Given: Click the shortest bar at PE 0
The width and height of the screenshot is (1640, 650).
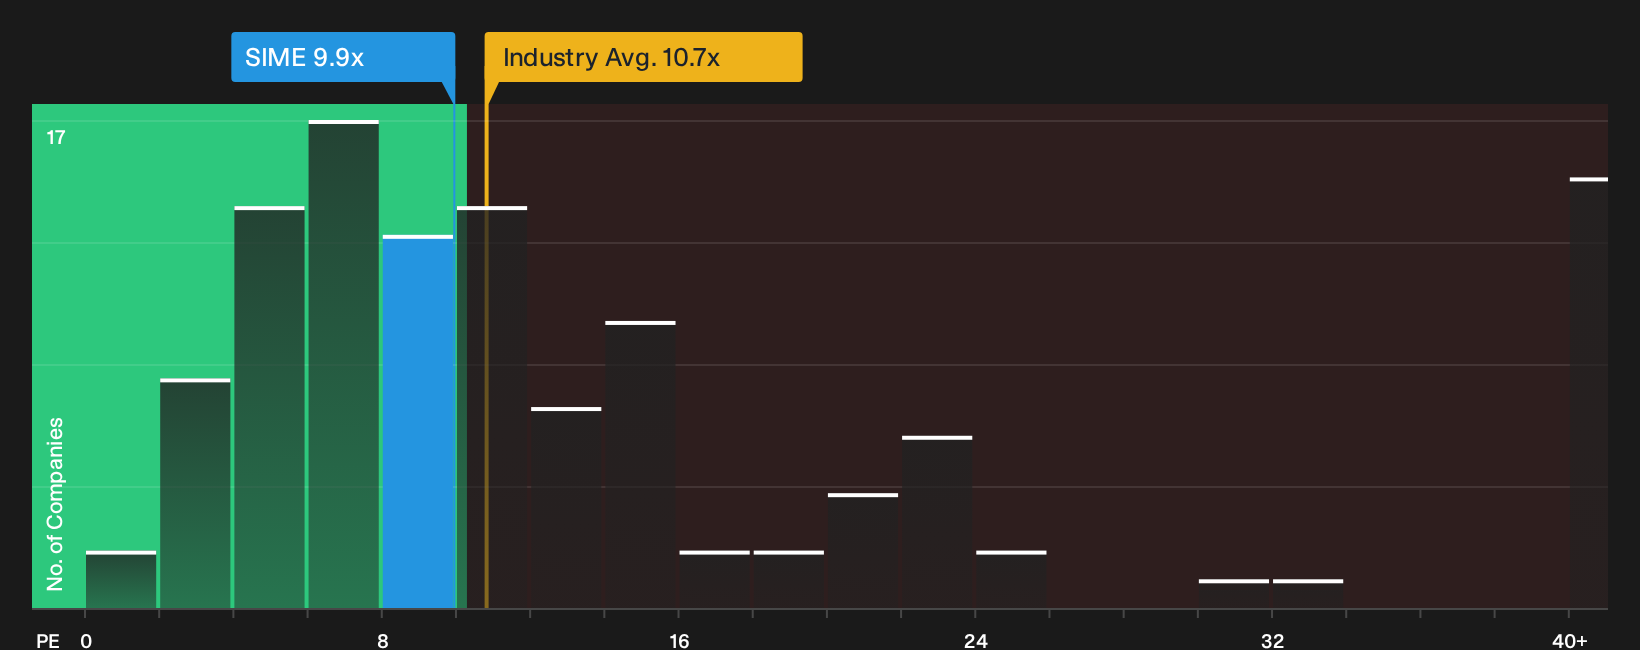Looking at the screenshot, I should point(121,579).
